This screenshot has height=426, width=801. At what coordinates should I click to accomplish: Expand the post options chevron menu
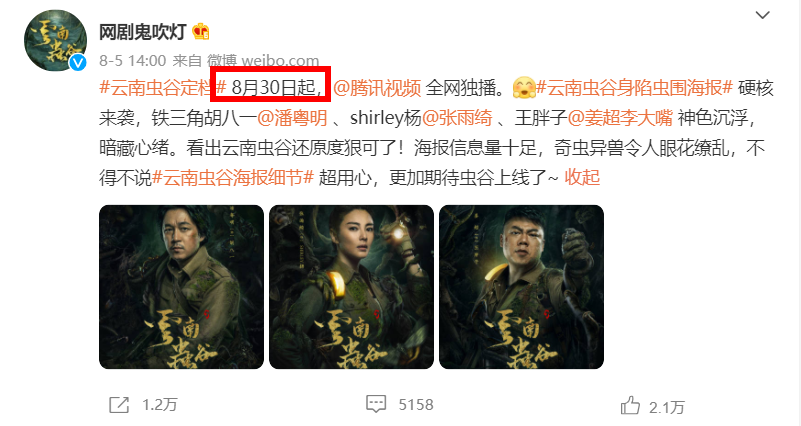[x=763, y=15]
